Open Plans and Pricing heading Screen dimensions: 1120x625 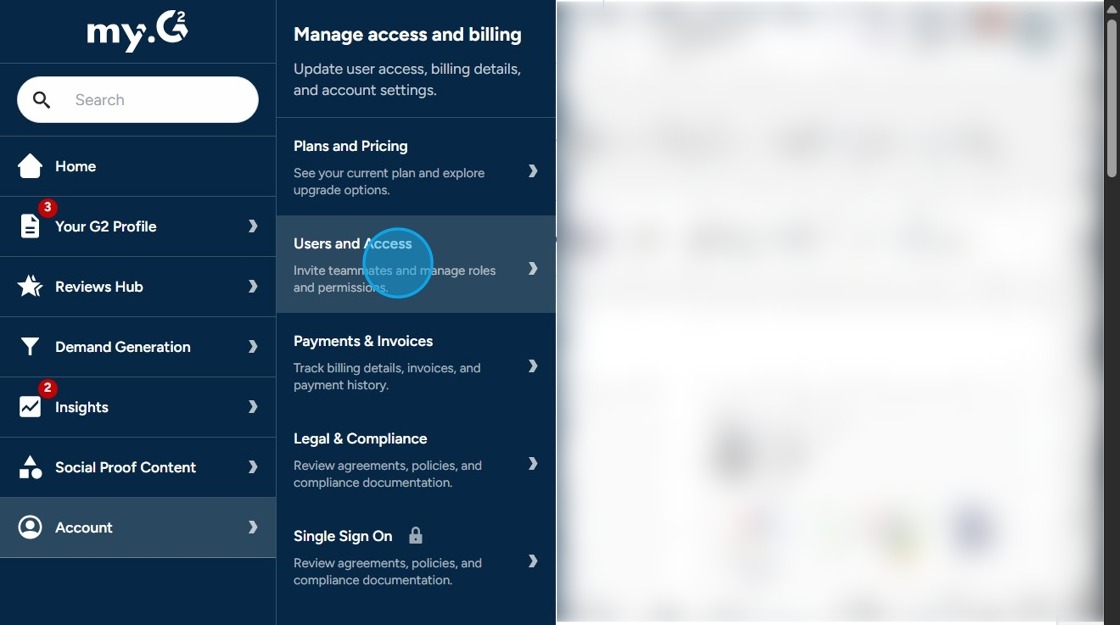click(351, 146)
